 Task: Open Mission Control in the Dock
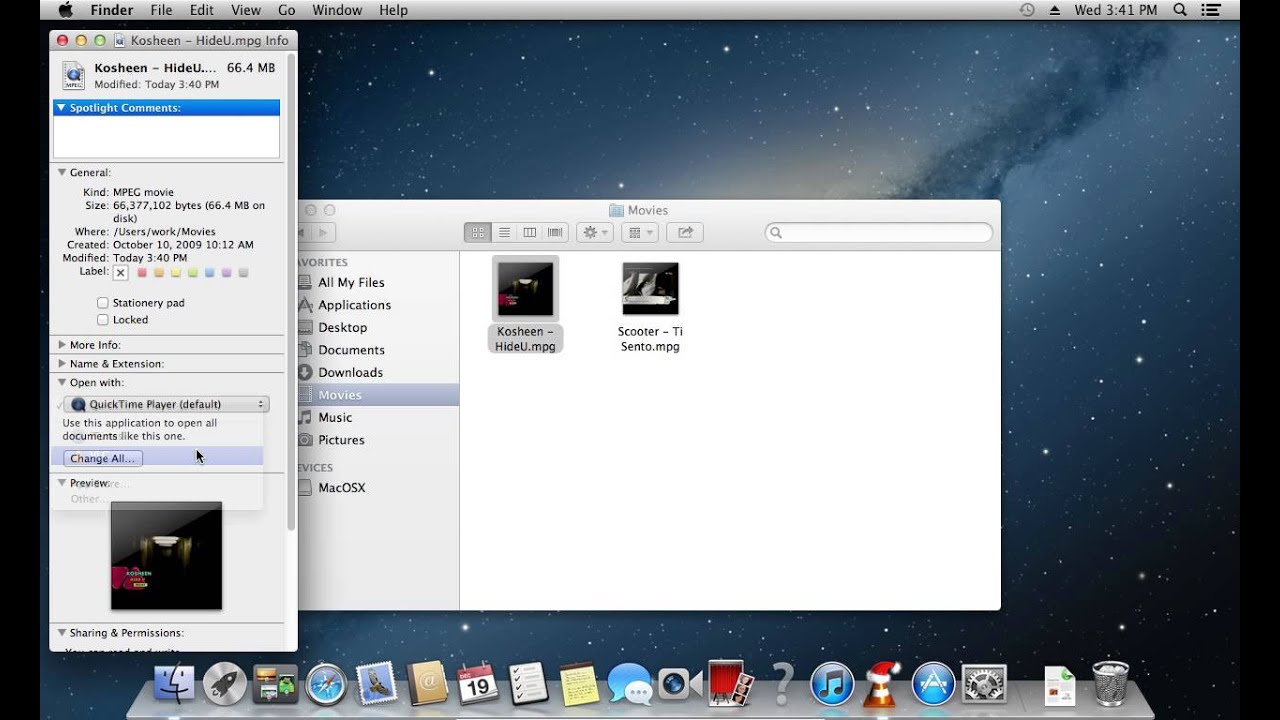pos(275,684)
